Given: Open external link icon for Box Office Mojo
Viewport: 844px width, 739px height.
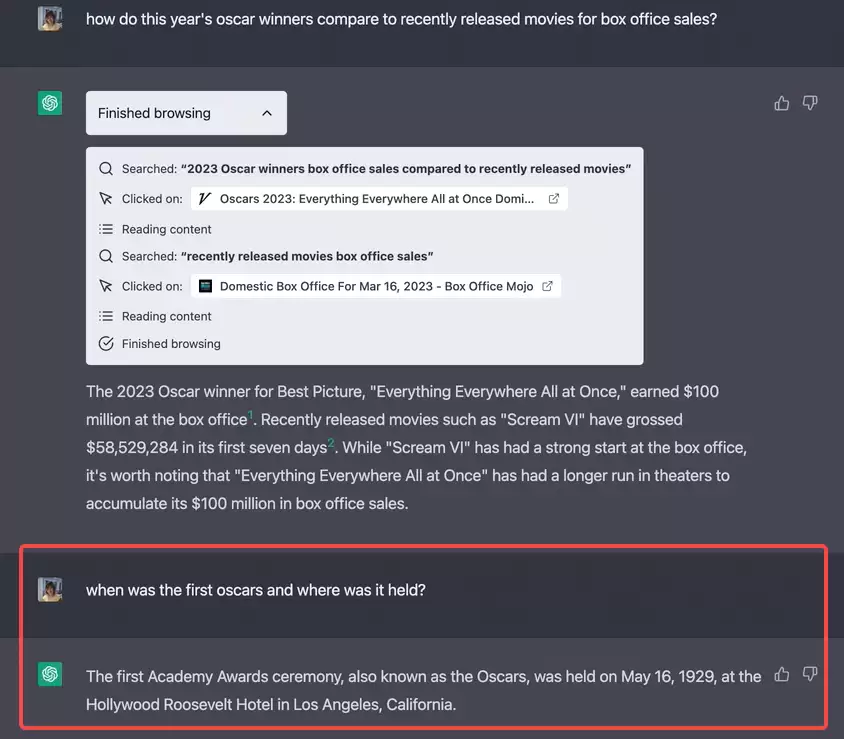Looking at the screenshot, I should 547,286.
